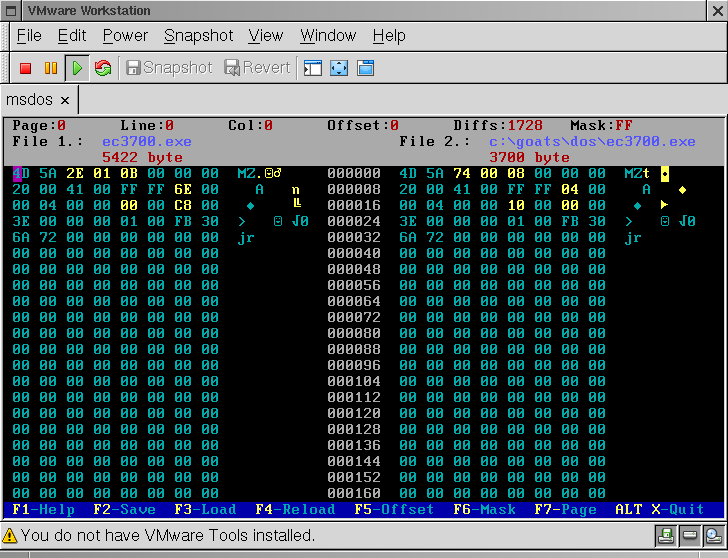Open the View menu

[x=266, y=36]
